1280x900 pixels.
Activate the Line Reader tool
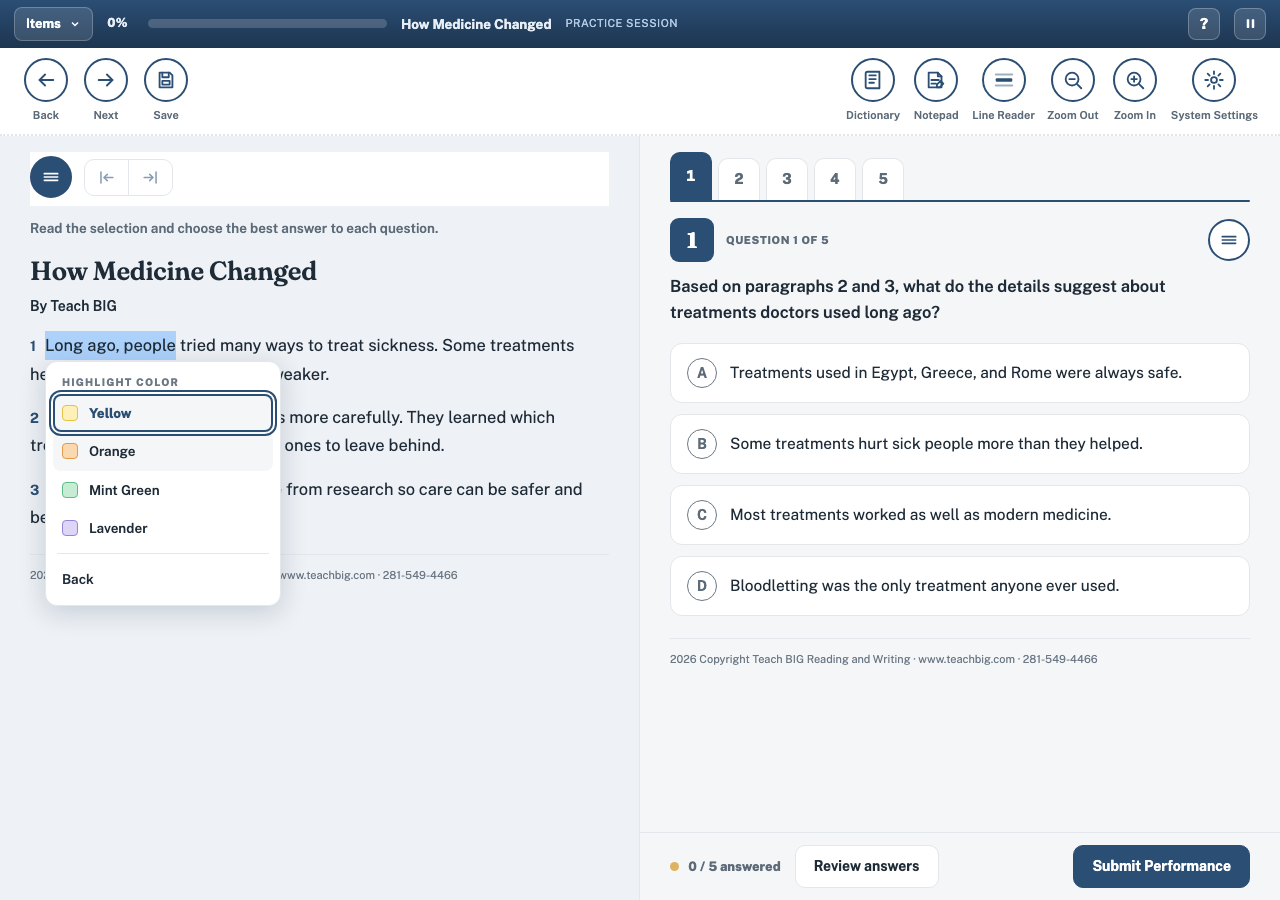1004,80
